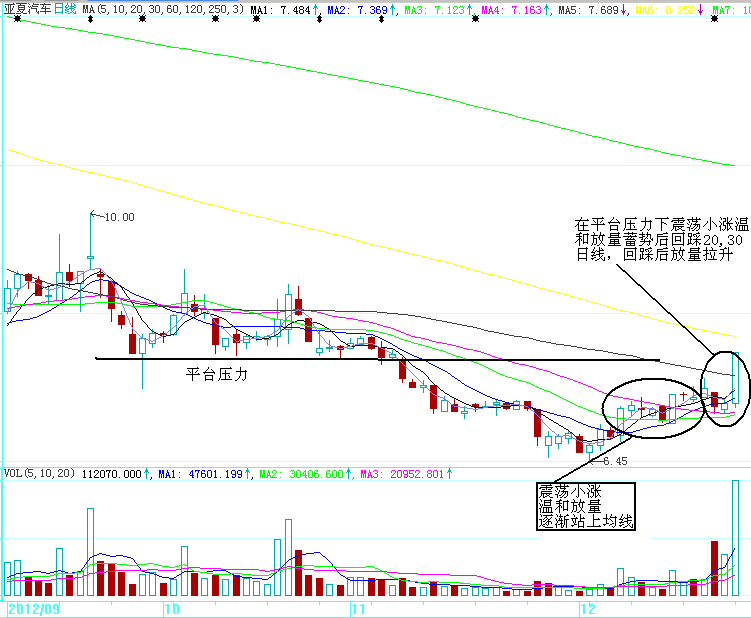The height and width of the screenshot is (618, 751).
Task: Click the down arrow next to MA5 7.689
Action: click(x=625, y=9)
